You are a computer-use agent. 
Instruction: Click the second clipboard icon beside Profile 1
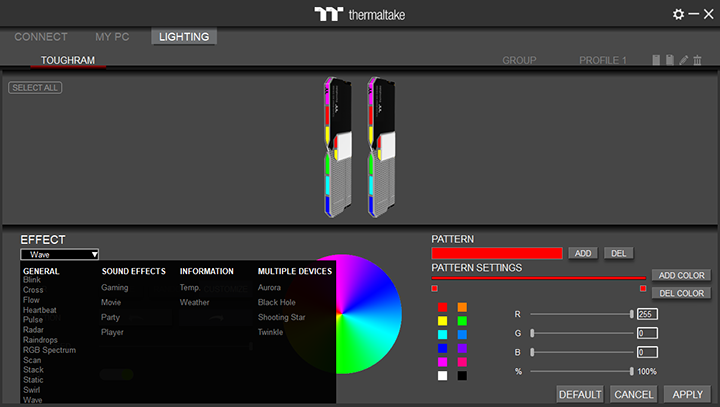[x=670, y=60]
